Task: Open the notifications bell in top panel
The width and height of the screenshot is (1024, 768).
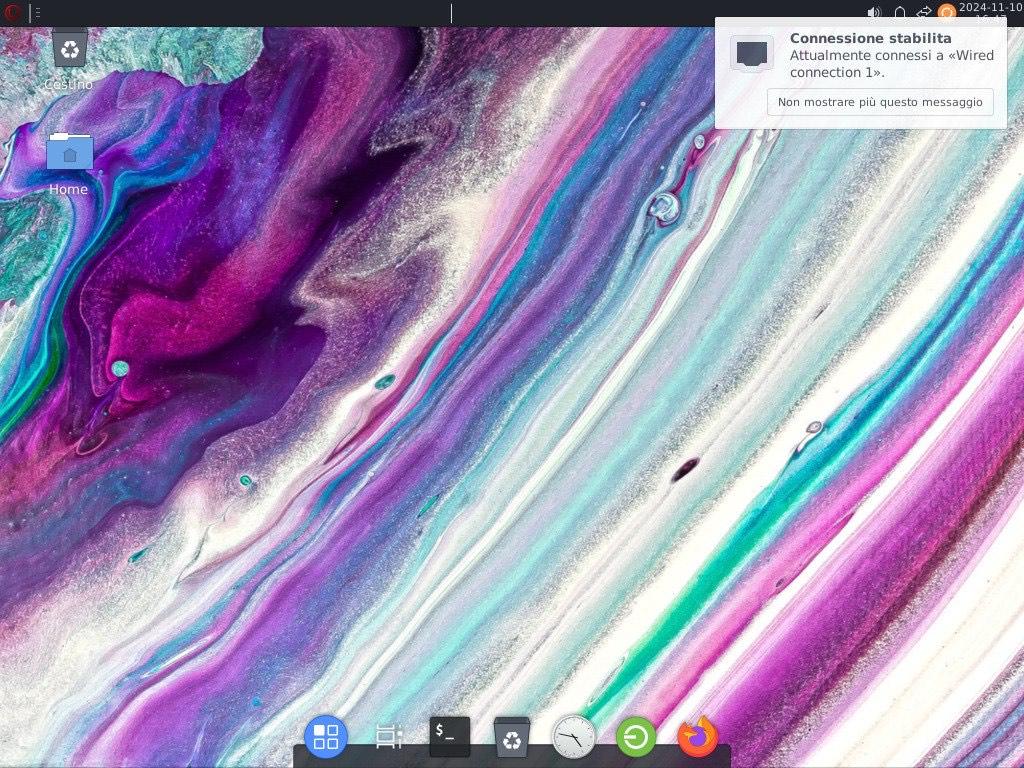Action: [899, 13]
